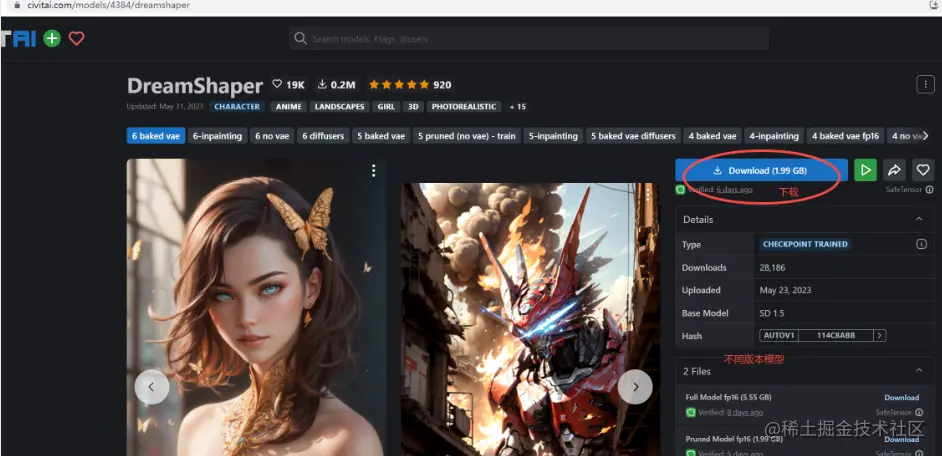Viewport: 942px width, 456px height.
Task: Expand the + 15 more tags
Action: pos(517,107)
